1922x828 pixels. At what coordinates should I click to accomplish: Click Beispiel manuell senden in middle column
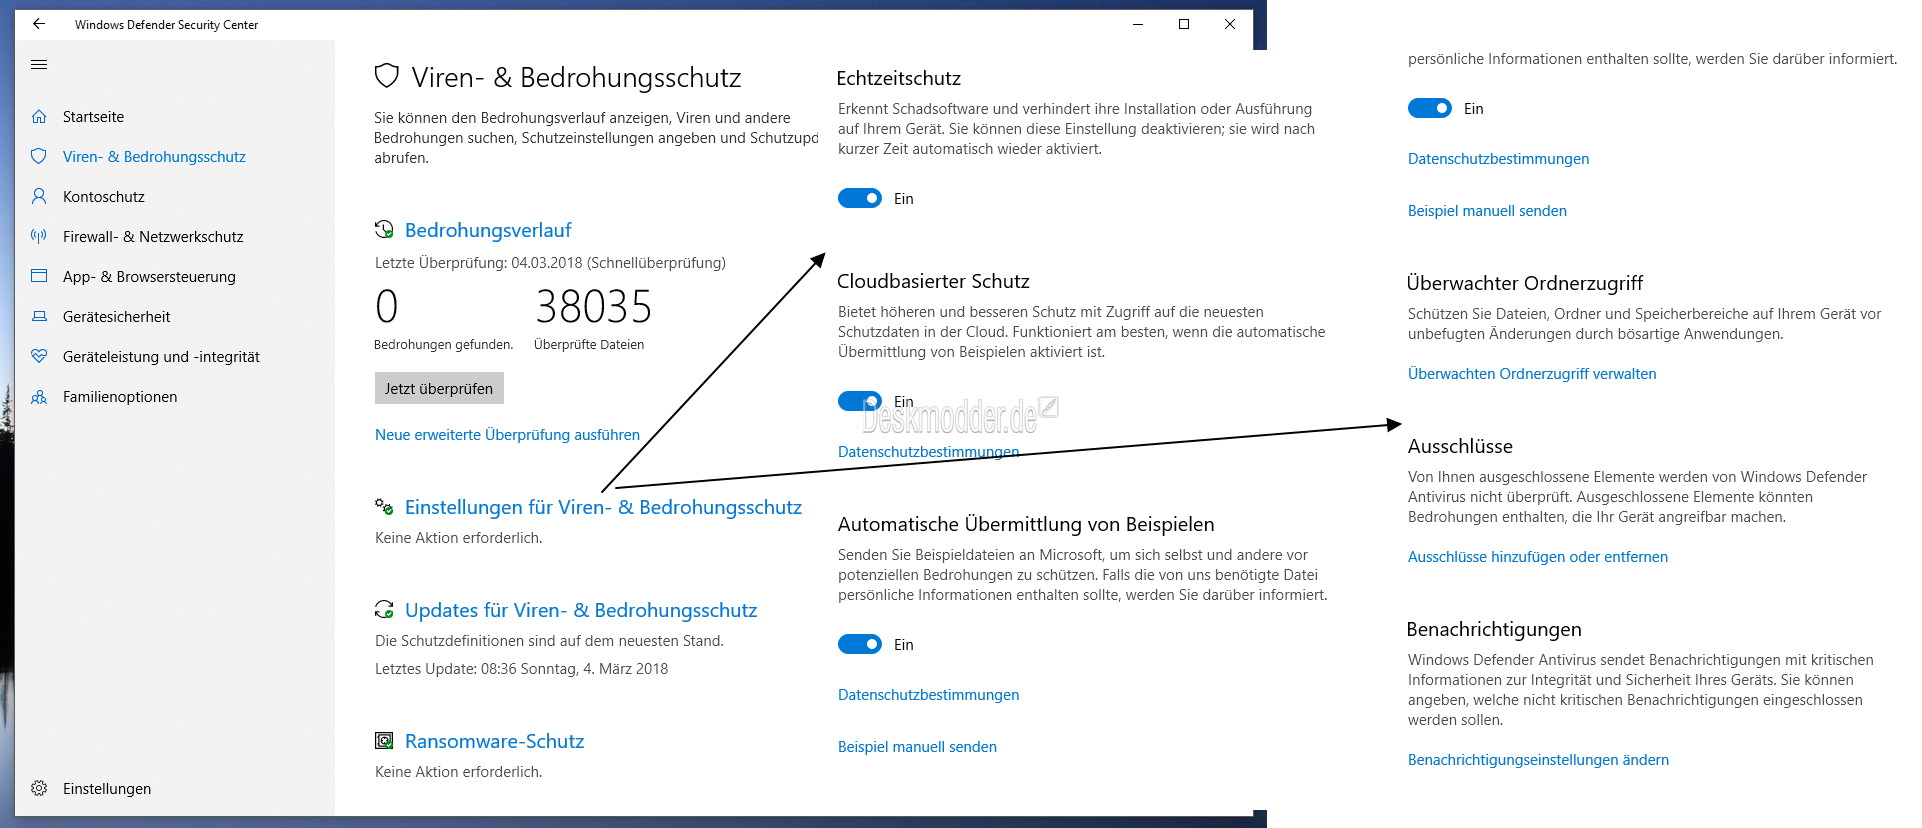pyautogui.click(x=917, y=747)
